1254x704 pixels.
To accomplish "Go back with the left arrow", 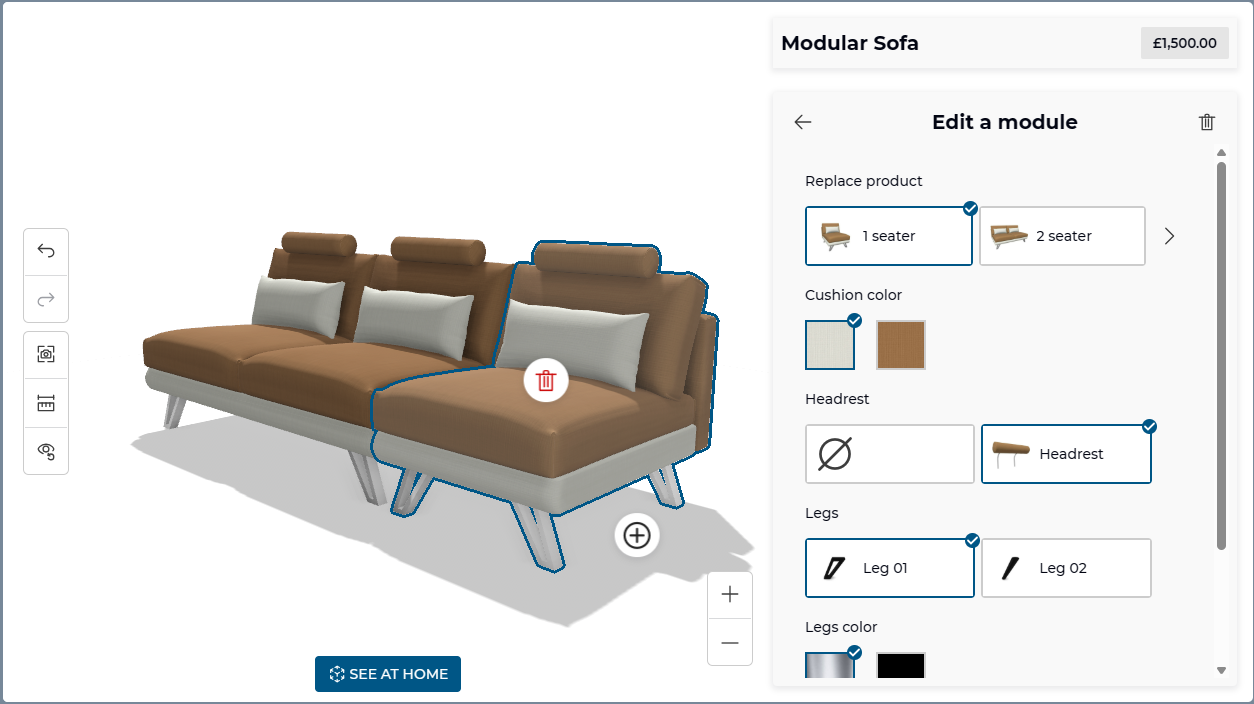I will (803, 122).
